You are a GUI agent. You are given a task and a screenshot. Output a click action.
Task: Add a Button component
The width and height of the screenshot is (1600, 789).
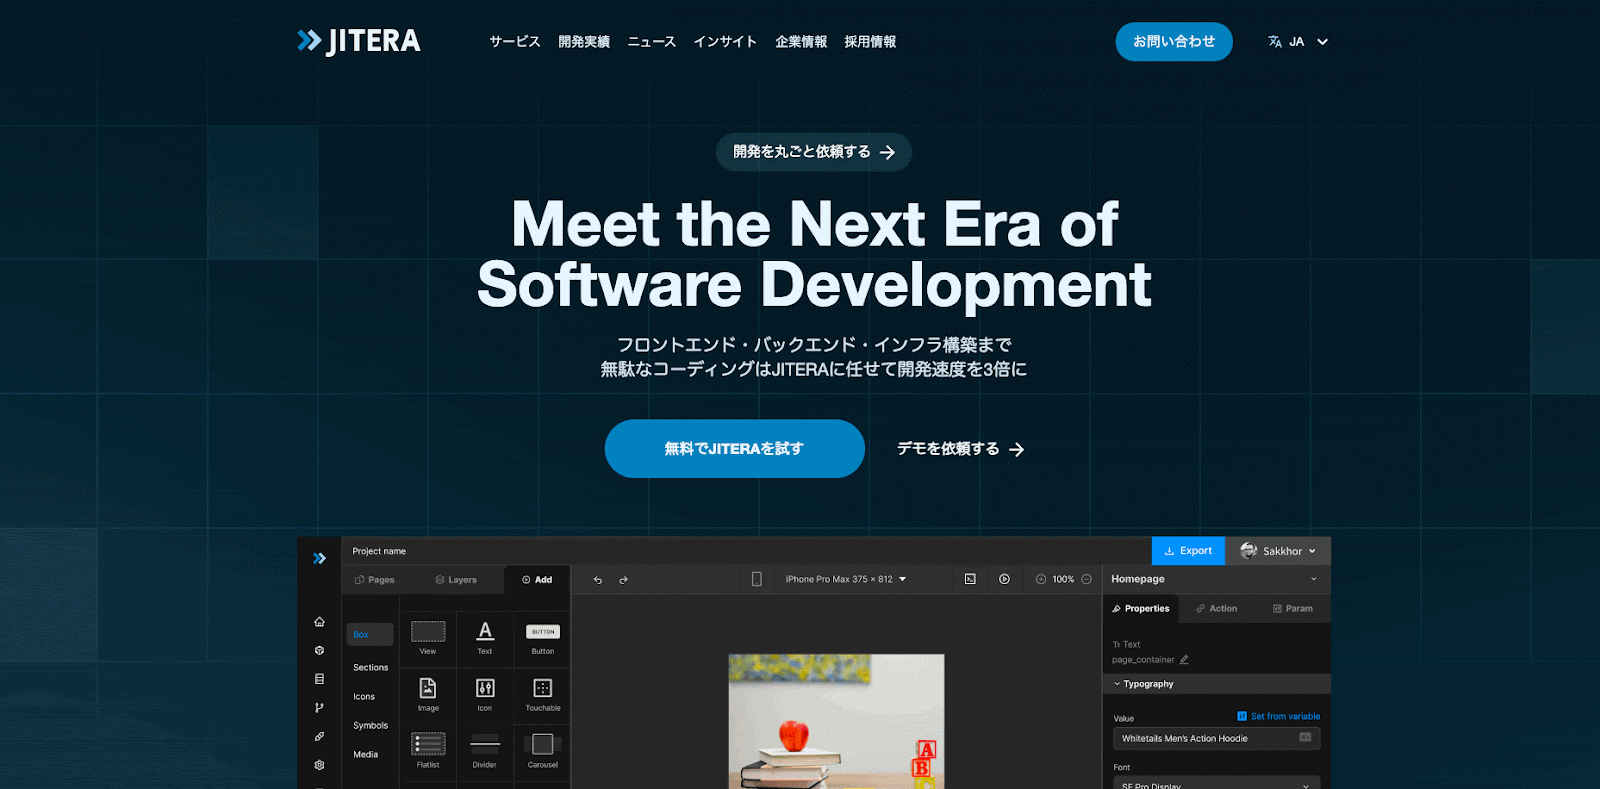(x=543, y=637)
